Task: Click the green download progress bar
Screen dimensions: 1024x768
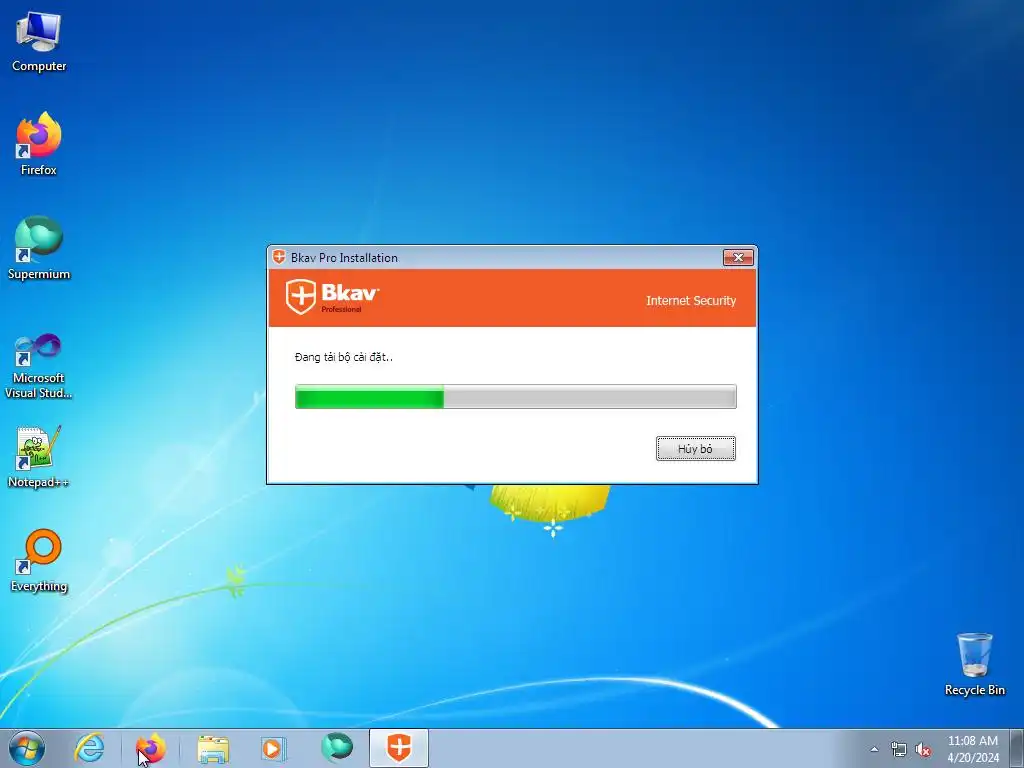Action: (x=516, y=396)
